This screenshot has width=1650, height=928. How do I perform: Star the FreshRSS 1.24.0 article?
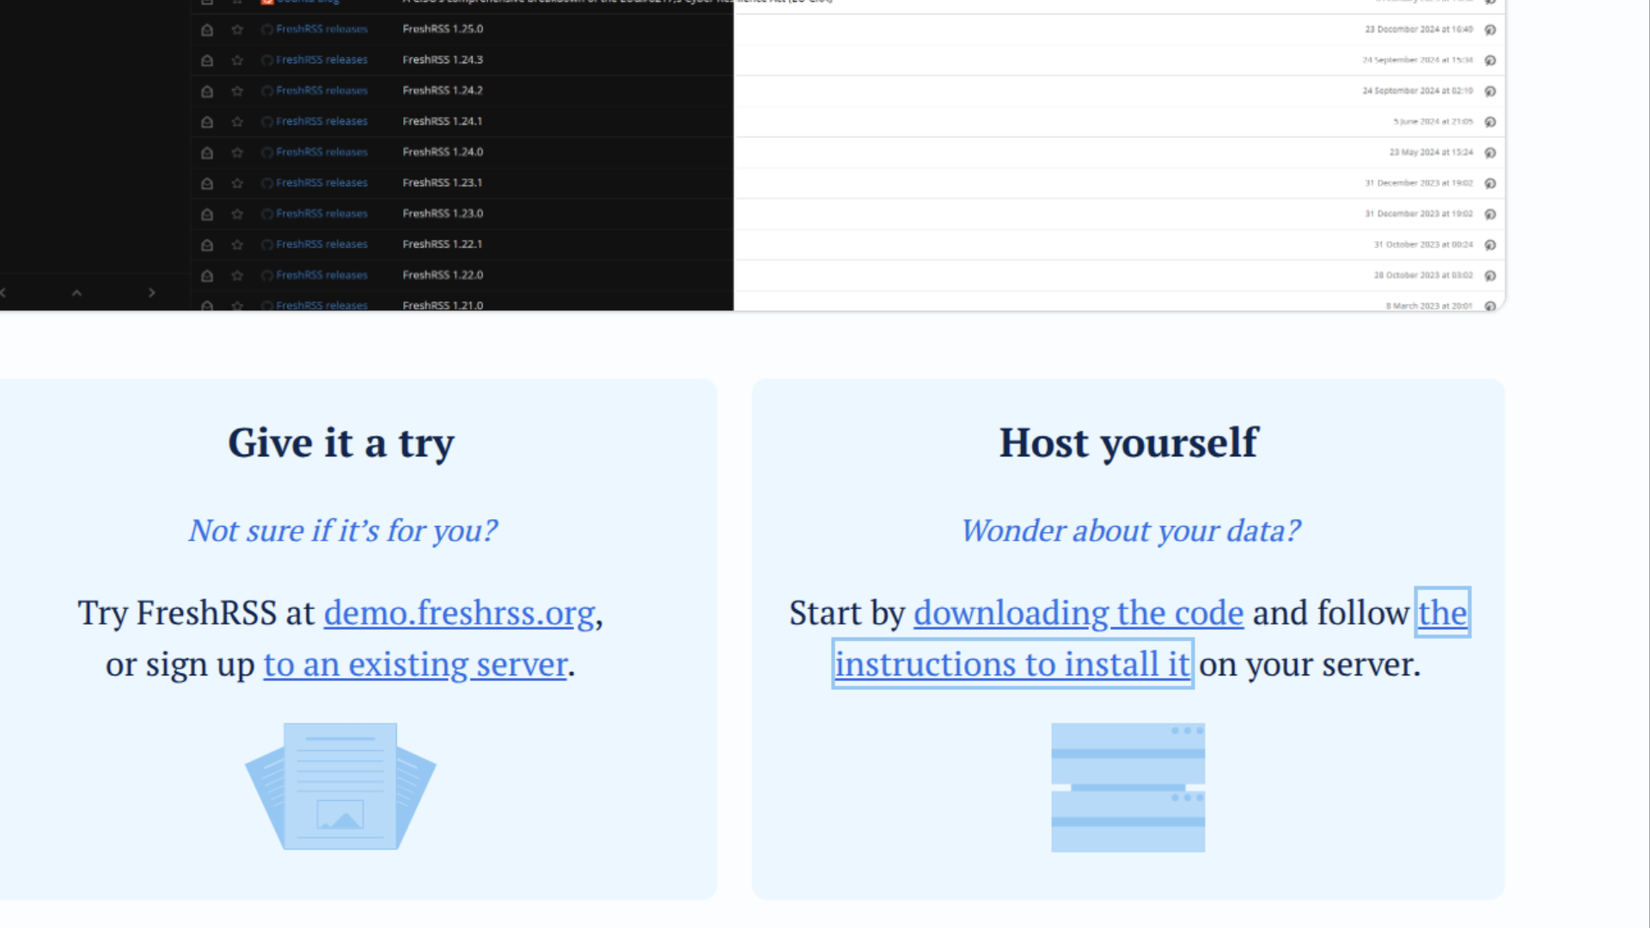point(237,153)
